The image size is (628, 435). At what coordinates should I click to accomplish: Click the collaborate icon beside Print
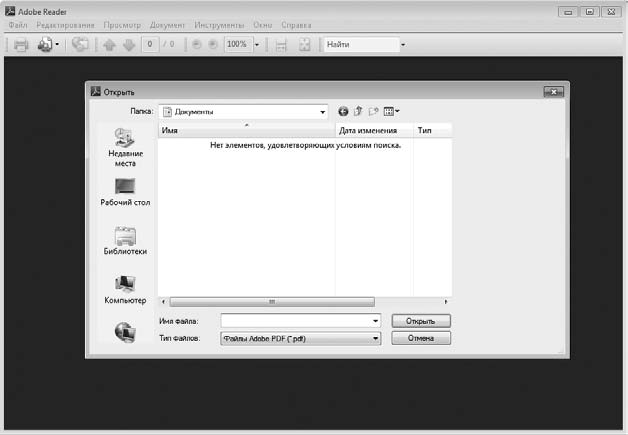tap(44, 44)
